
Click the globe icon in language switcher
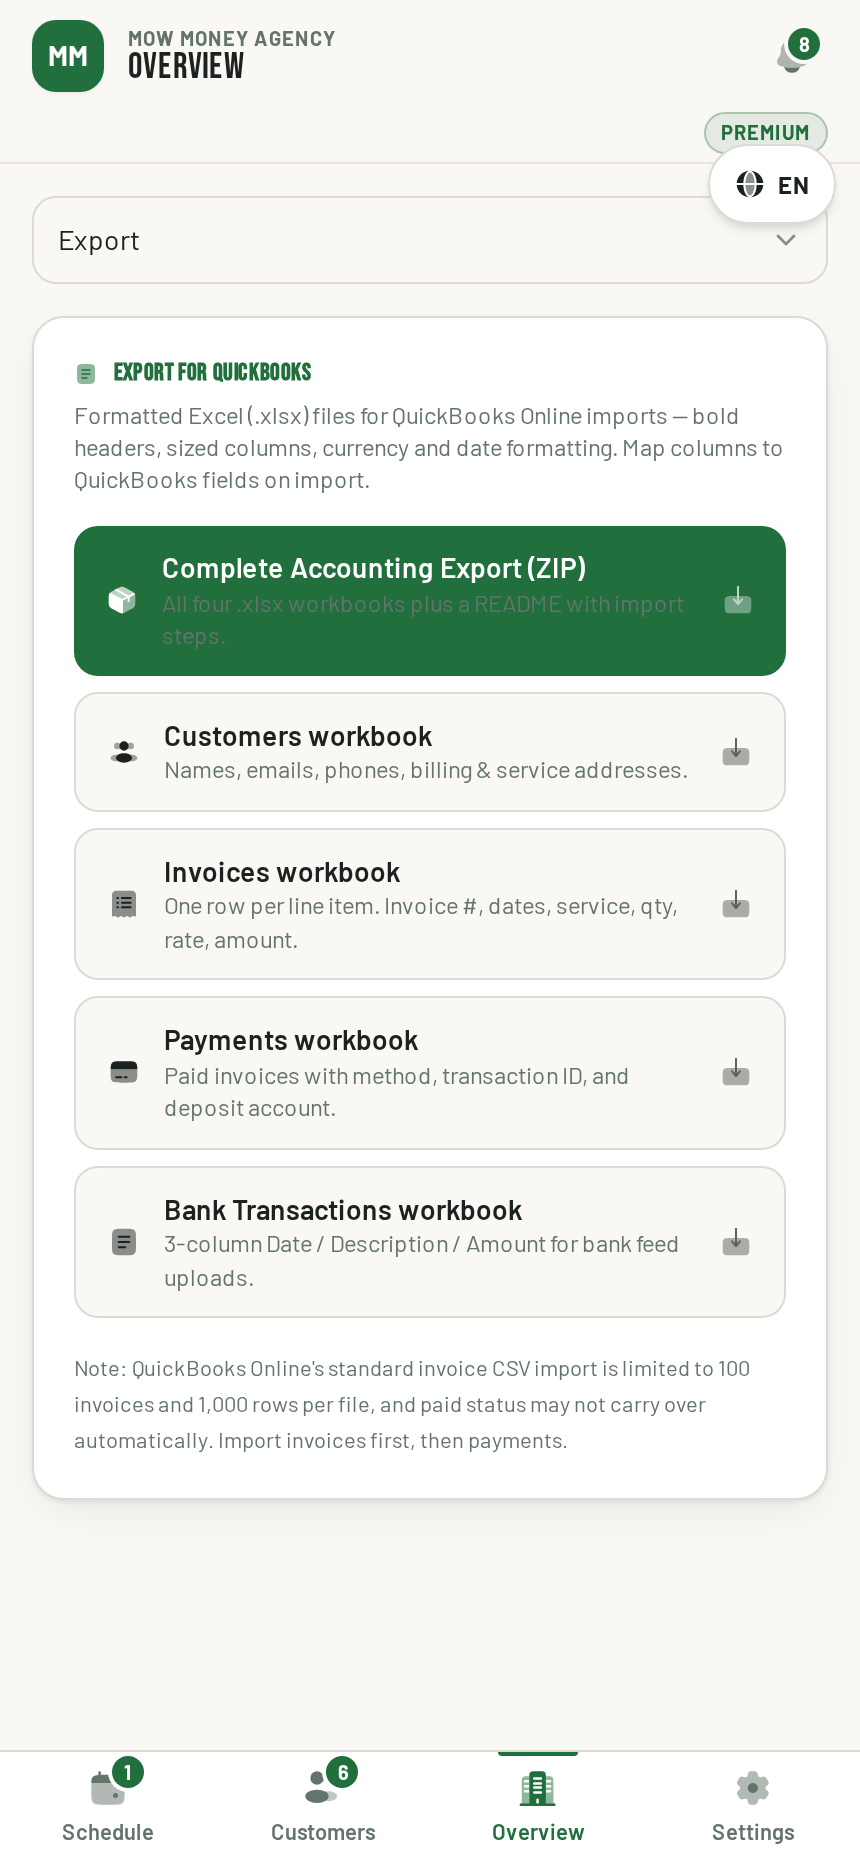750,184
